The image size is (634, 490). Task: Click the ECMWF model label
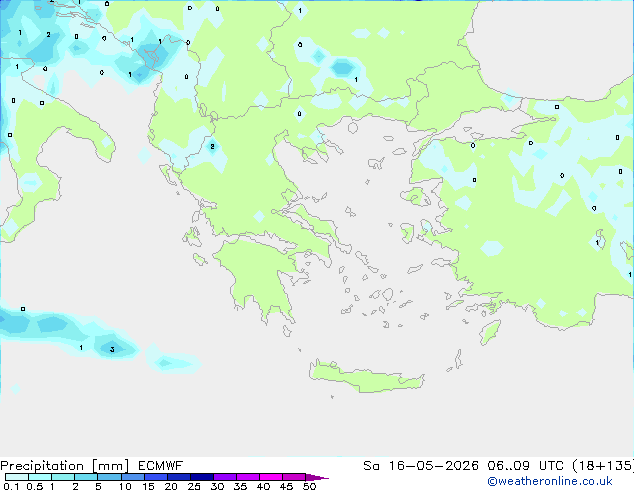tap(161, 466)
